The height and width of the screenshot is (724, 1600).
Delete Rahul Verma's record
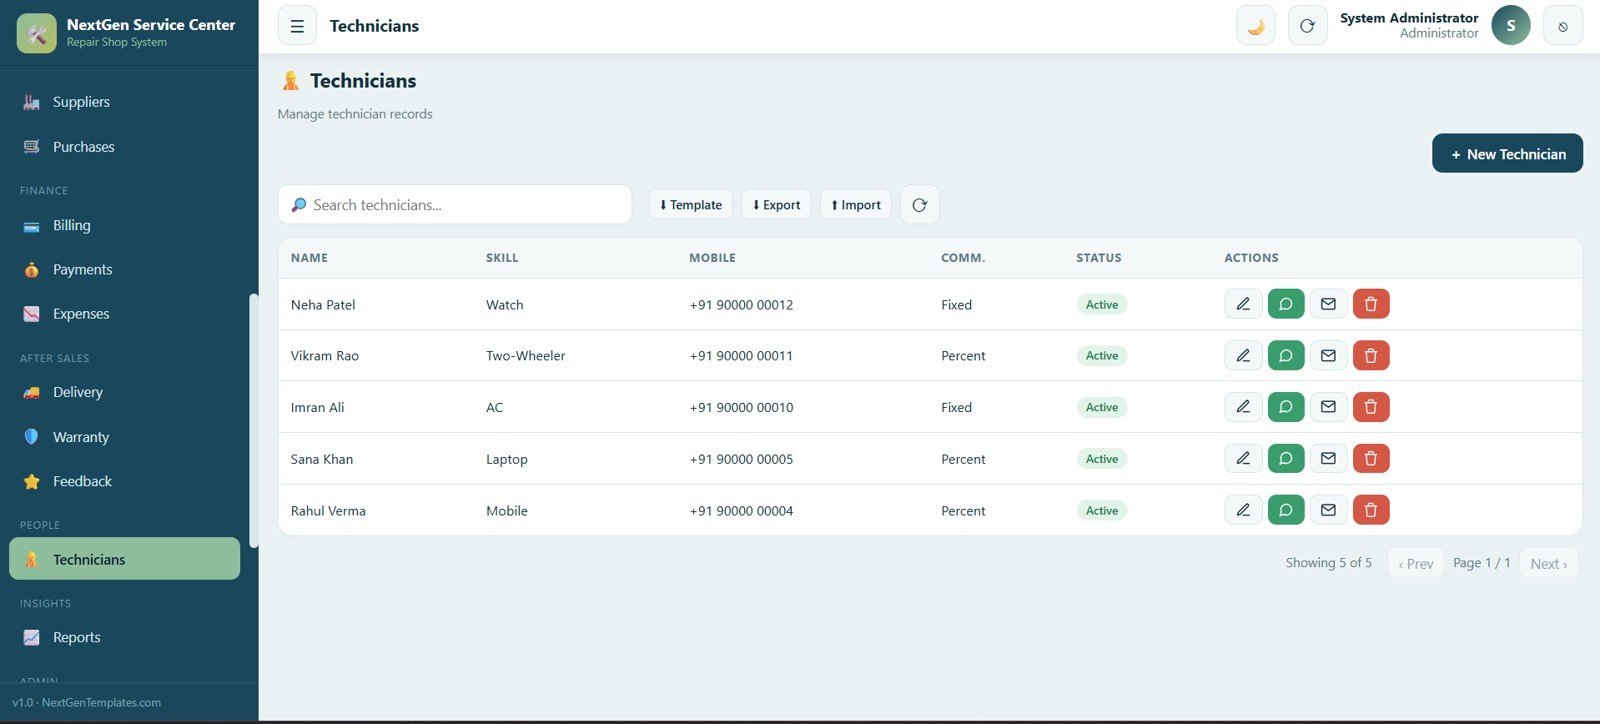[1371, 510]
